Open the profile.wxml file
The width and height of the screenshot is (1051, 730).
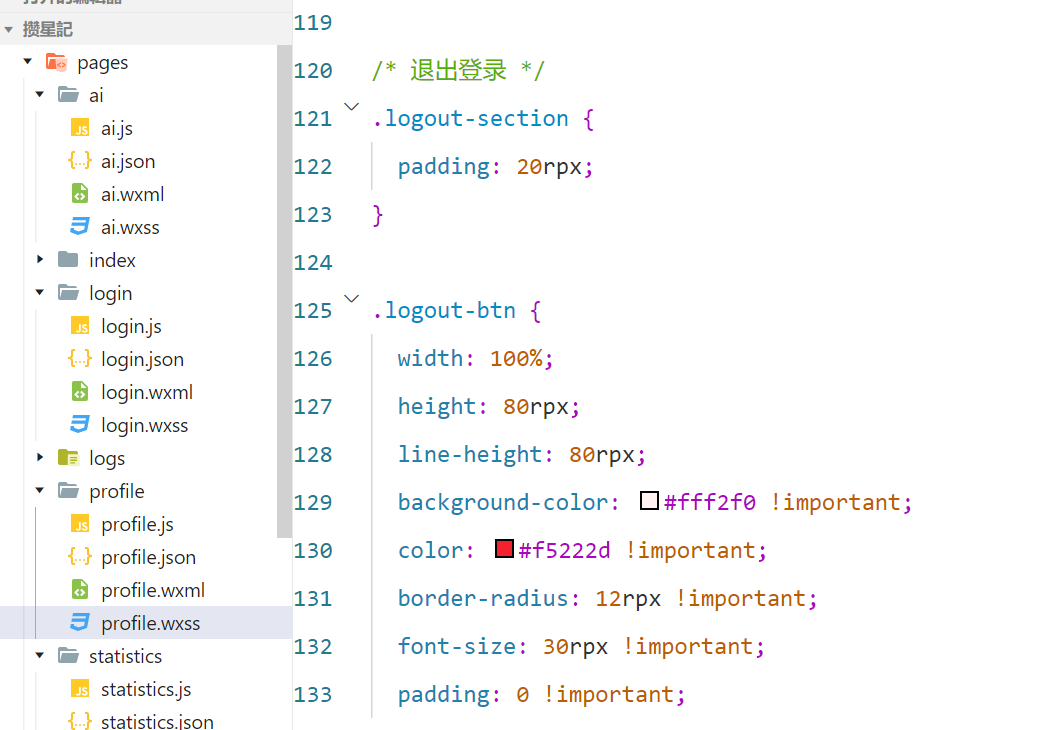click(x=153, y=590)
